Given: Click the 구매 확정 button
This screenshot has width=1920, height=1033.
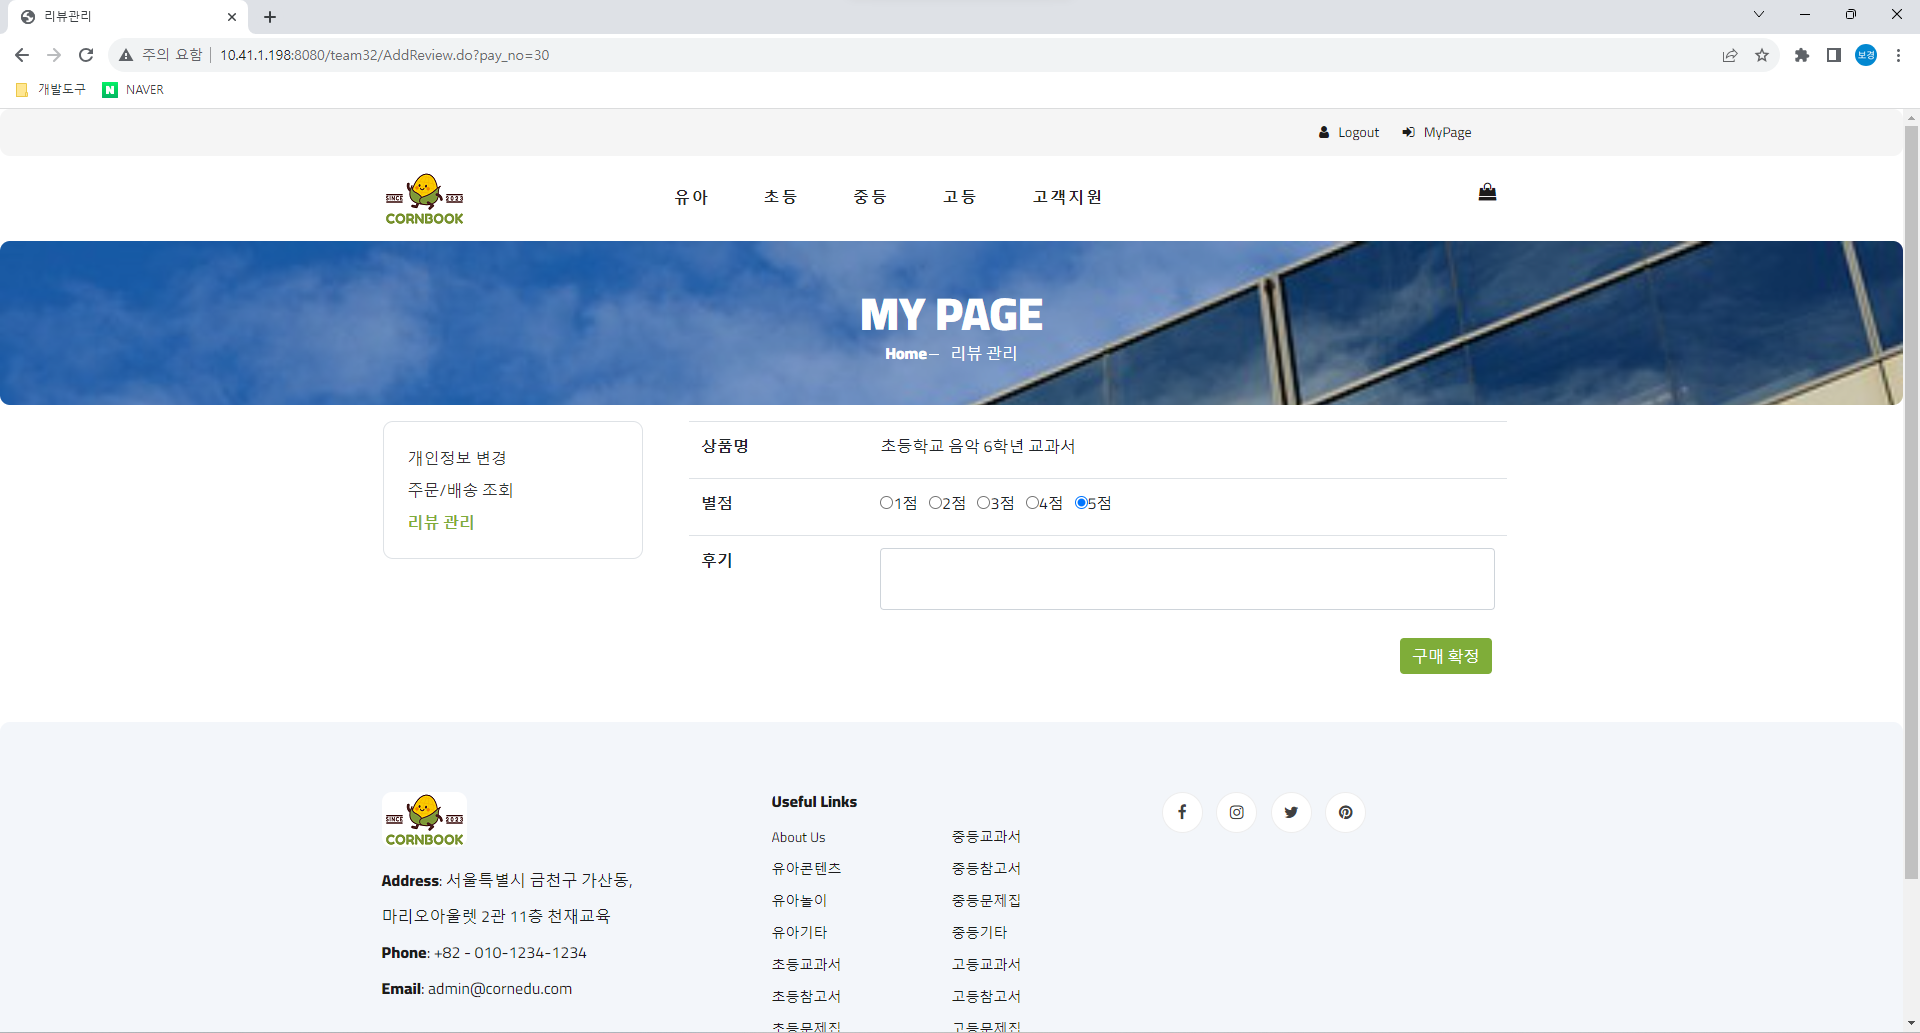Looking at the screenshot, I should coord(1446,656).
